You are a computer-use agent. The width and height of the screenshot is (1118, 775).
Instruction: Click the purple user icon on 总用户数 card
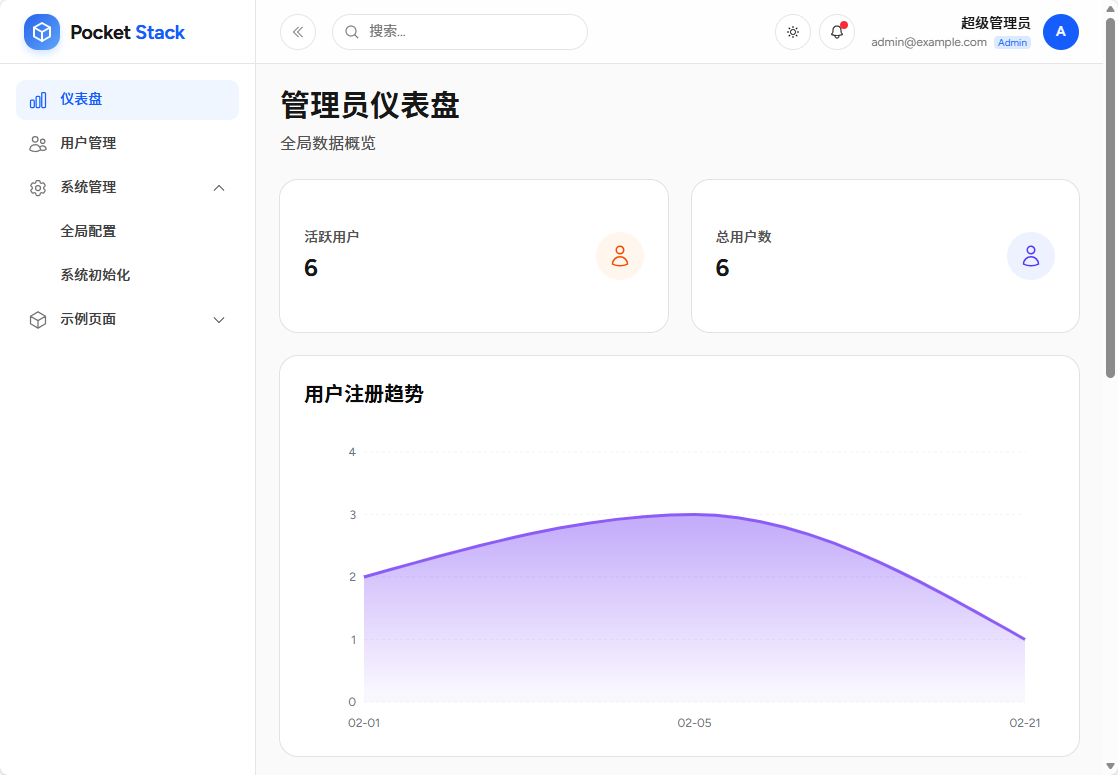(x=1031, y=256)
